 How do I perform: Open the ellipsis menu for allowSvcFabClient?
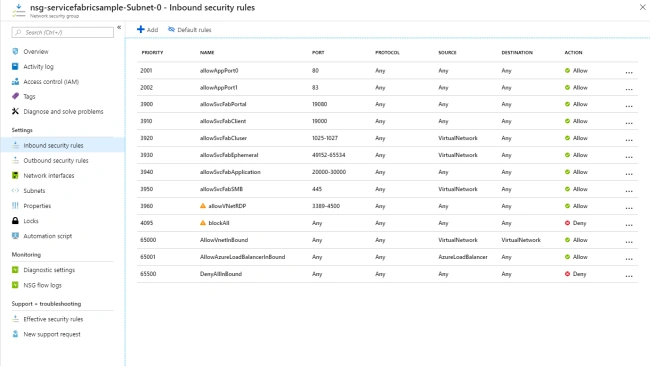[x=629, y=123]
